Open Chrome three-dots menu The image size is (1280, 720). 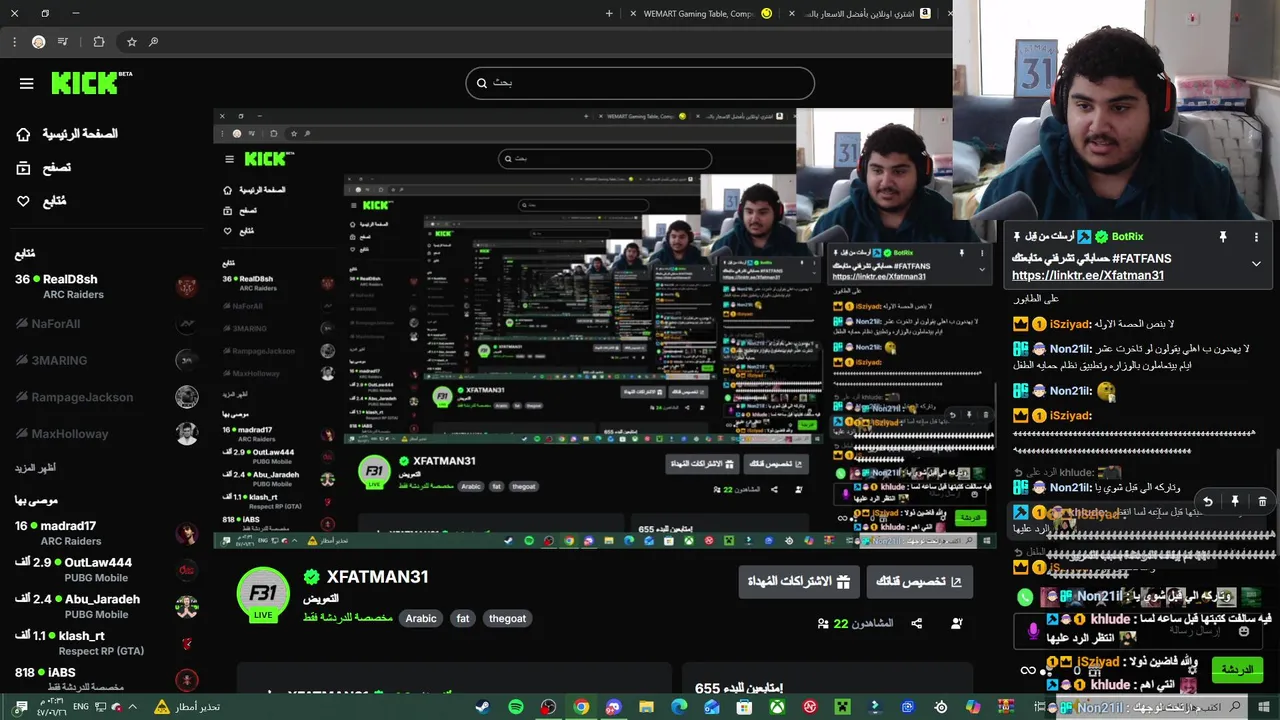(14, 42)
